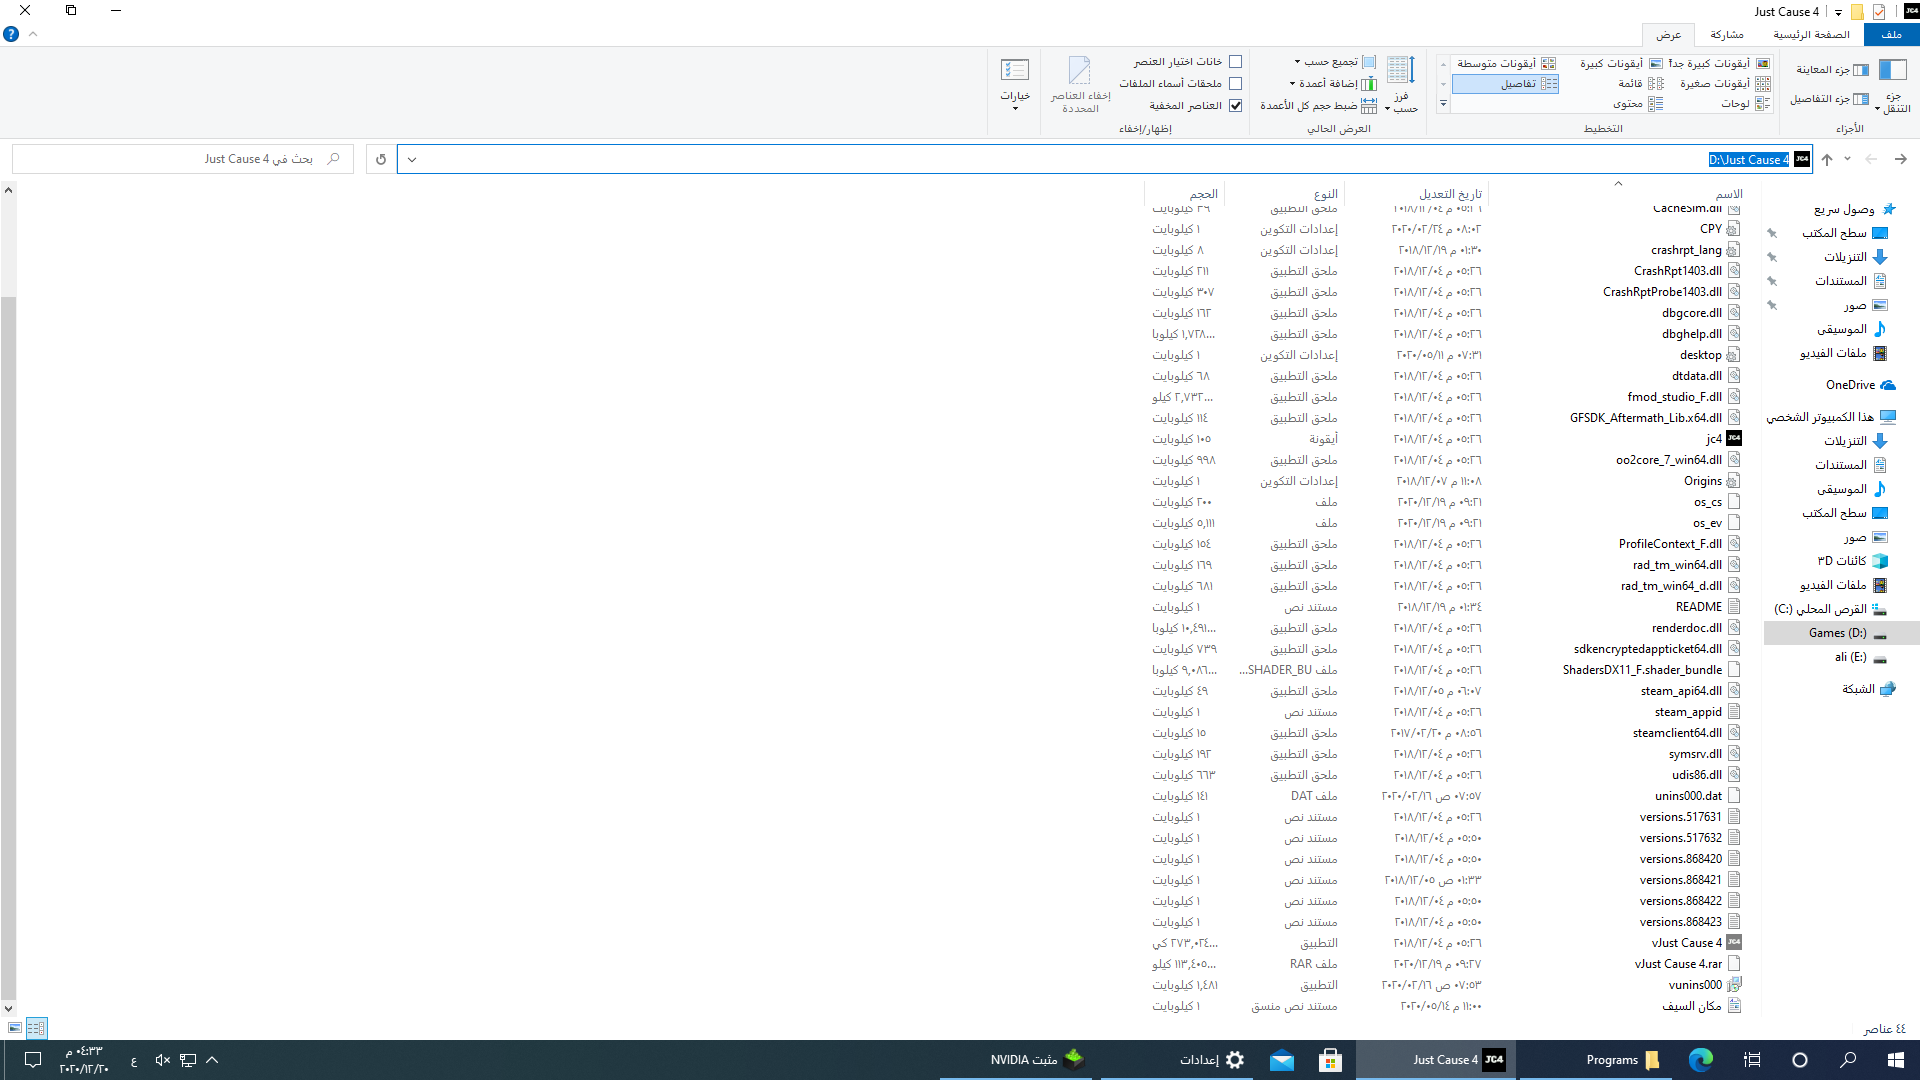
Task: Sort by تاريخ التعديل date modified header
Action: tap(1417, 194)
